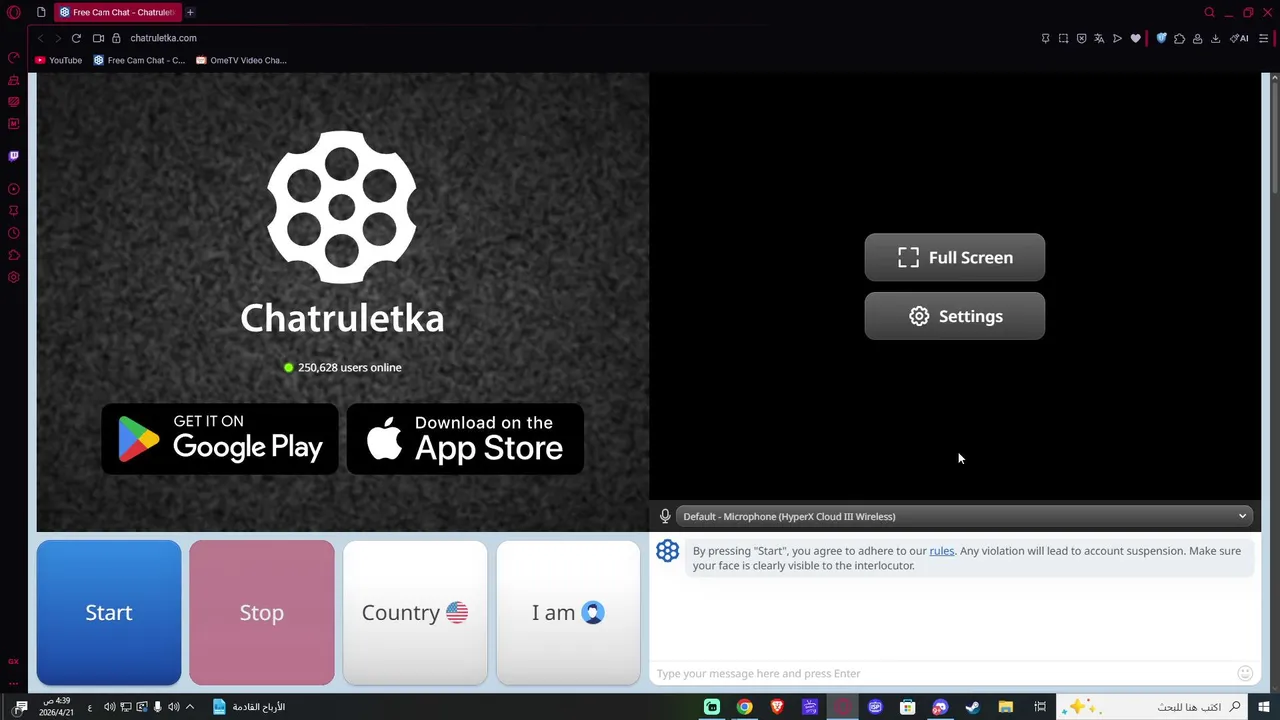Click the GX corner icon in sidebar
This screenshot has height=720, width=1280.
pyautogui.click(x=13, y=661)
